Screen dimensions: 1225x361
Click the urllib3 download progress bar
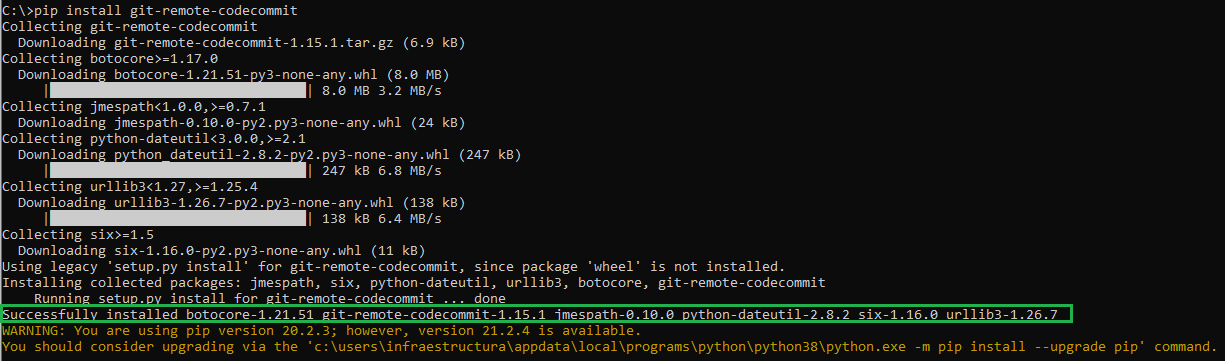coord(180,218)
